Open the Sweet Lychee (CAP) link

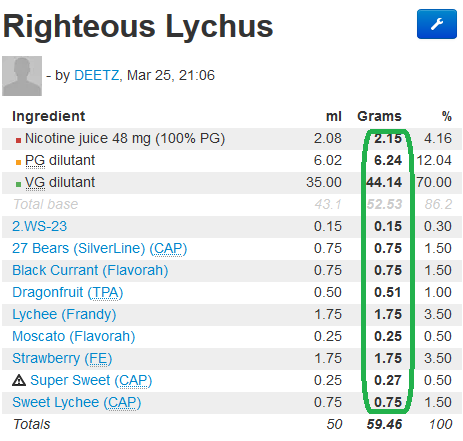77,402
